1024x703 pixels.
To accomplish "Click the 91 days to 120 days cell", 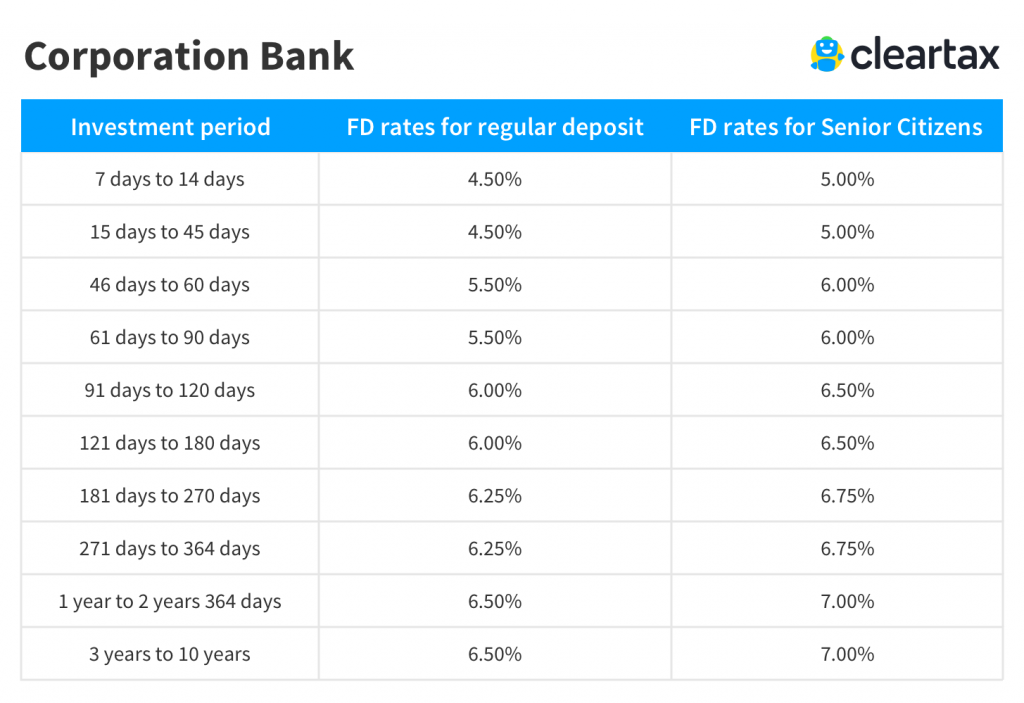I will [x=170, y=390].
